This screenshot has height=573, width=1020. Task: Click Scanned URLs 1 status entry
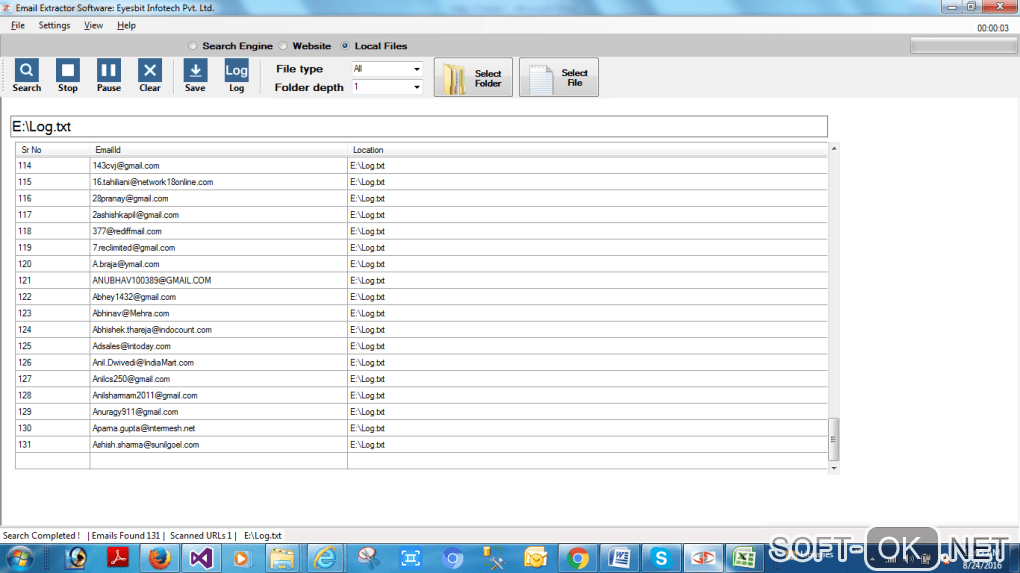click(200, 536)
